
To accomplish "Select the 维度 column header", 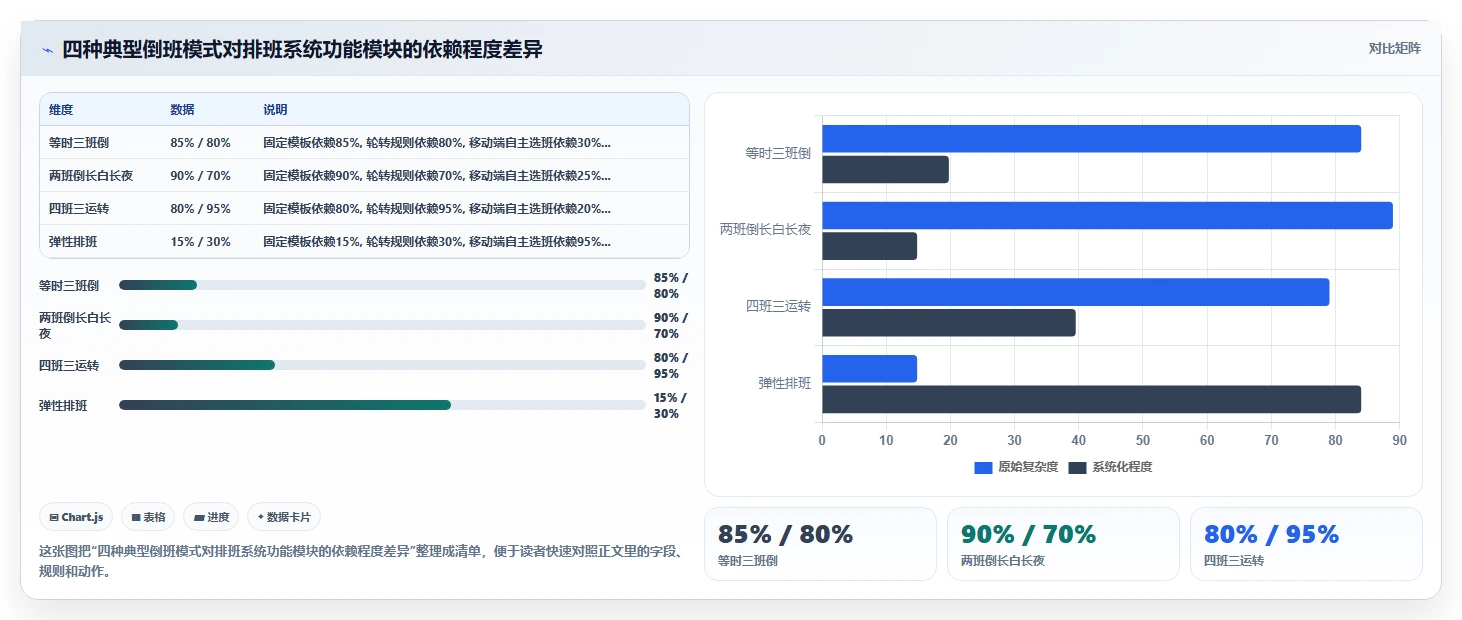I will click(x=61, y=109).
